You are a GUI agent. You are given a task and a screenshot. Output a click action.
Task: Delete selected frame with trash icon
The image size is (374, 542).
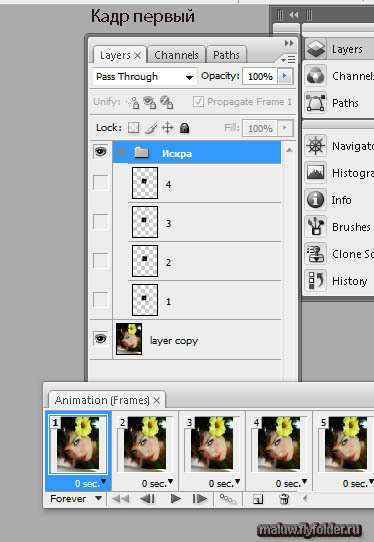284,499
